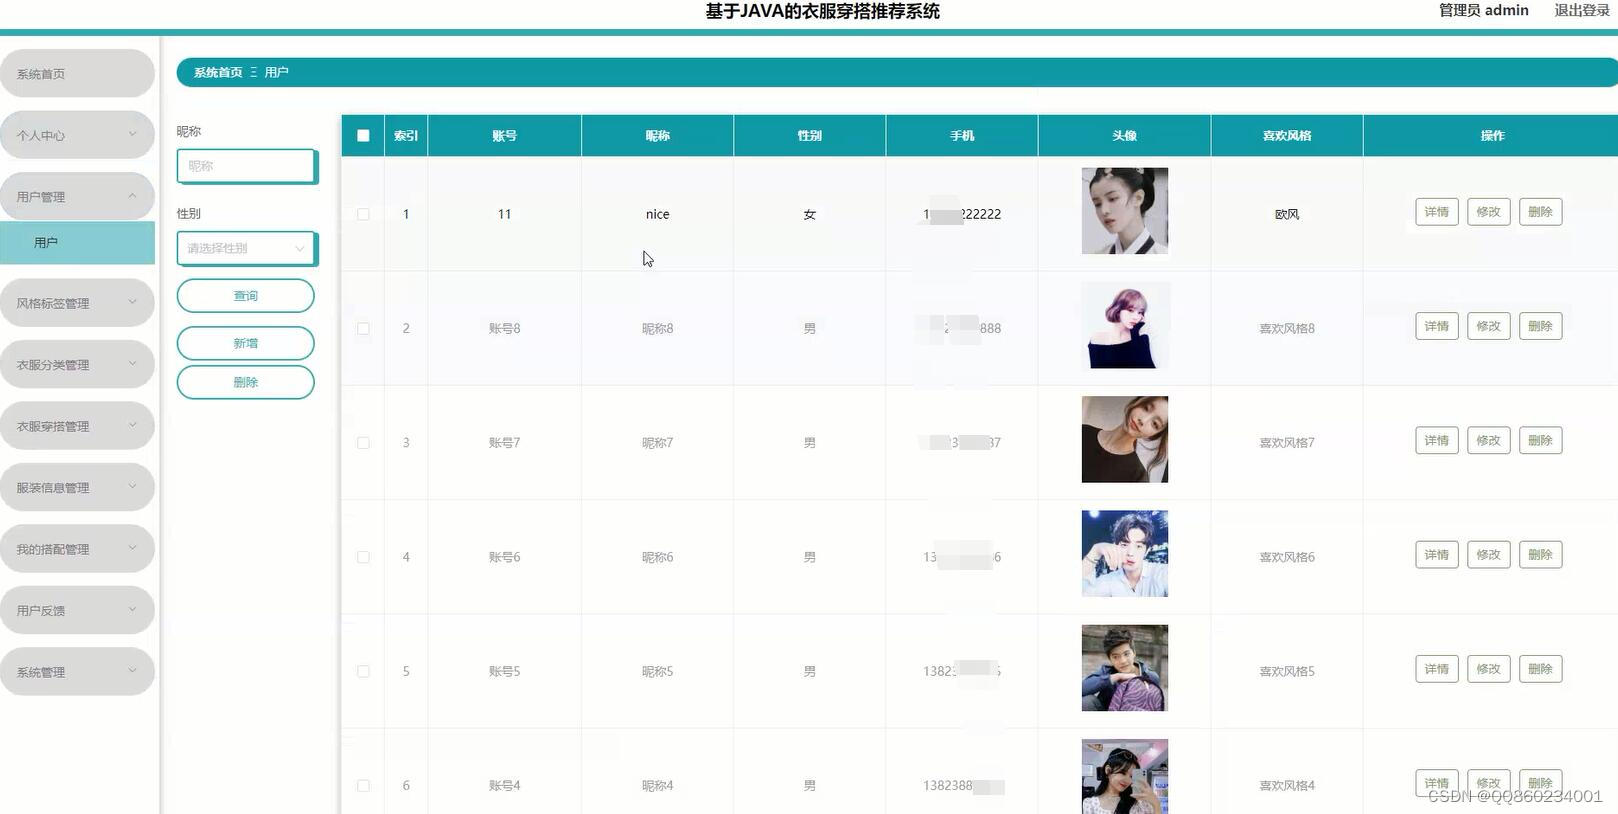Screen dimensions: 1618x814
Task: Check the box beside row 账号5
Action: click(x=363, y=671)
